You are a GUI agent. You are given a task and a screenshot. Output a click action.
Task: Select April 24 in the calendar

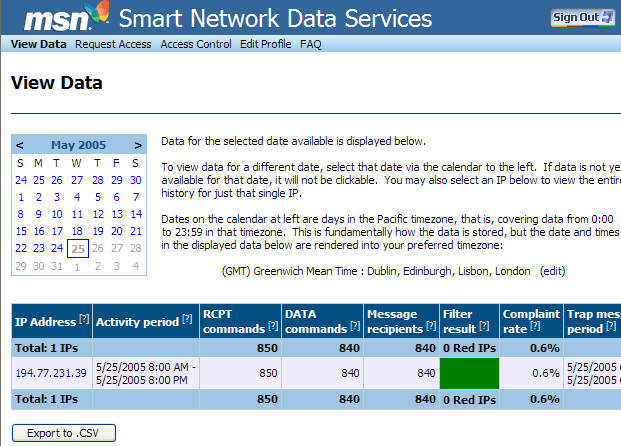tap(21, 180)
